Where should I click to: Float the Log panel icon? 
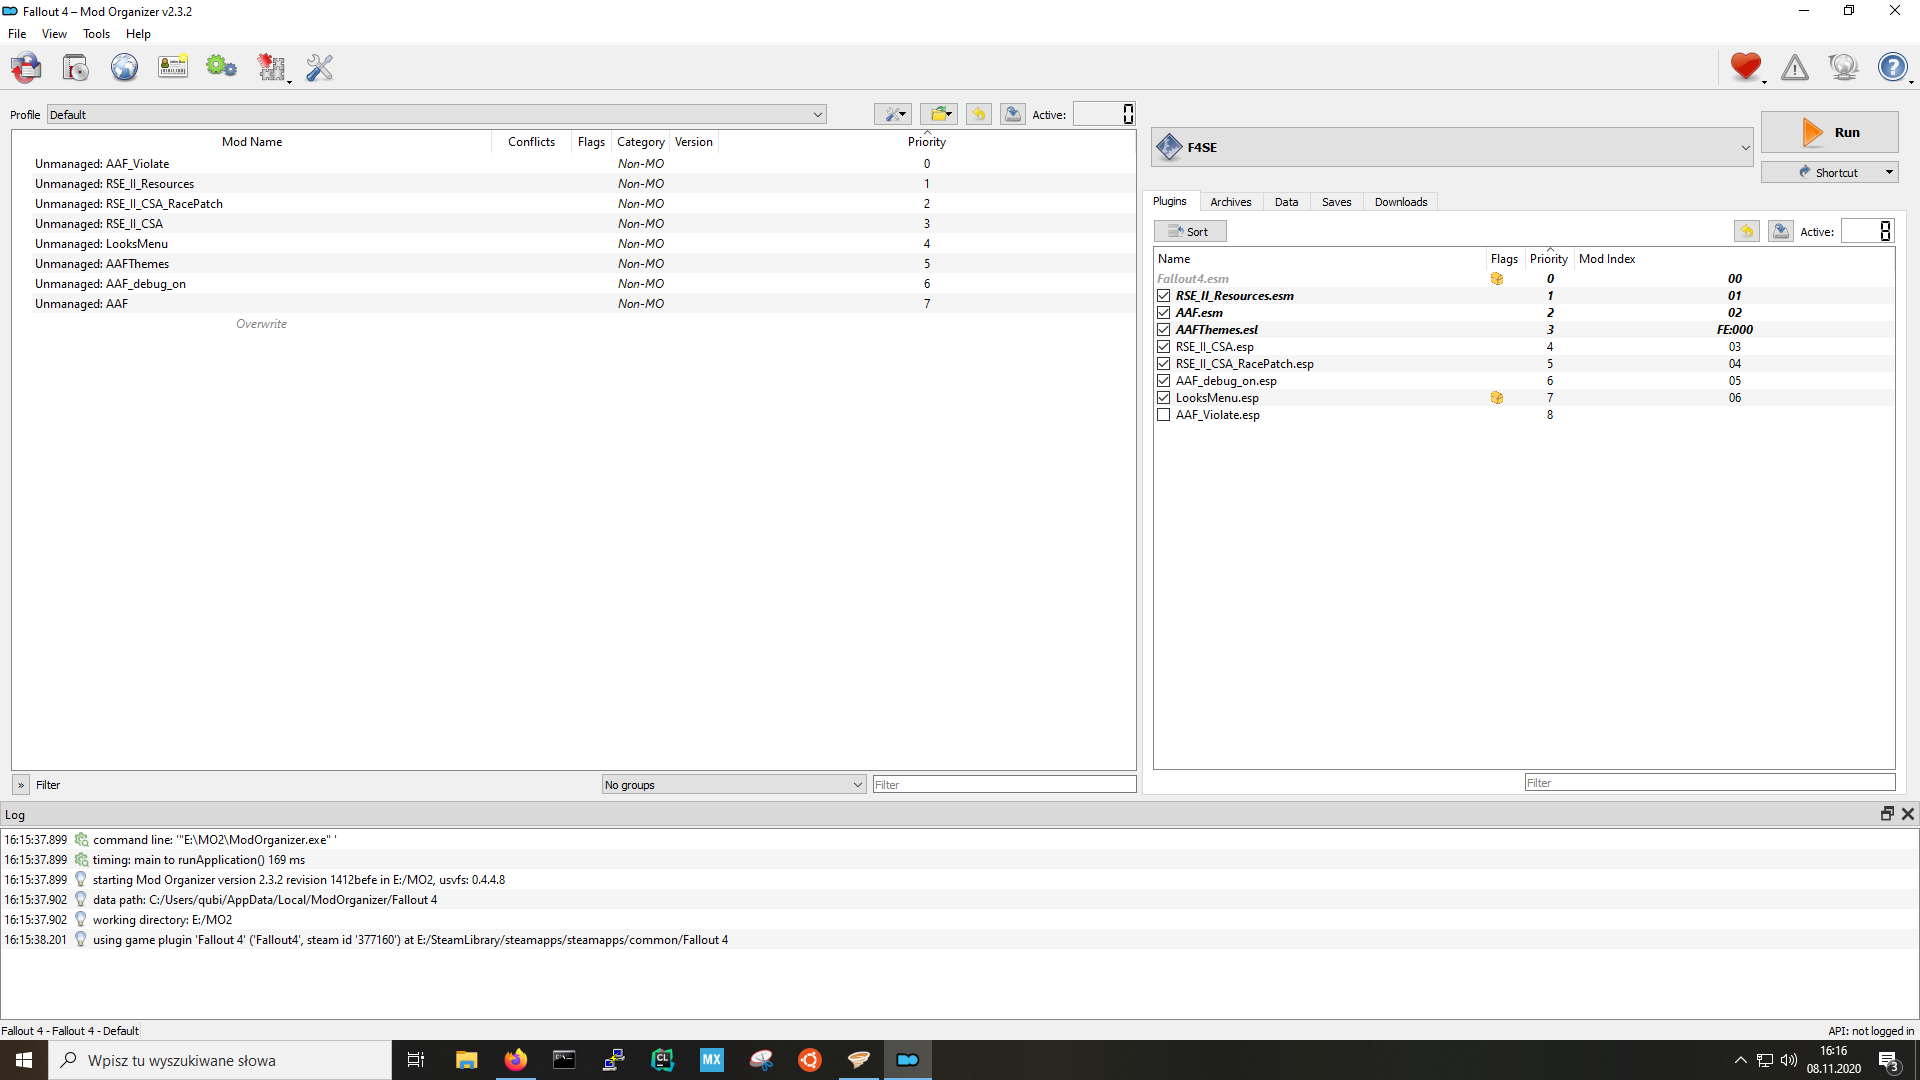[1887, 814]
